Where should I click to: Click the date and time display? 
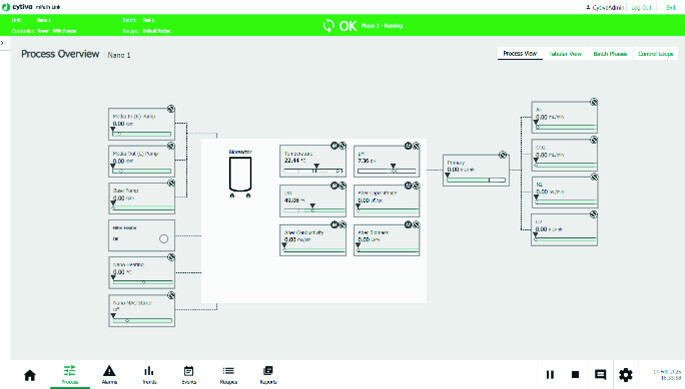click(667, 375)
